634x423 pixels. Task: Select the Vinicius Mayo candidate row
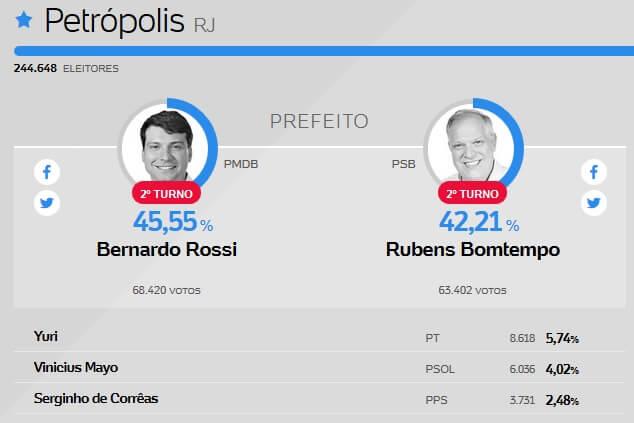click(x=320, y=368)
